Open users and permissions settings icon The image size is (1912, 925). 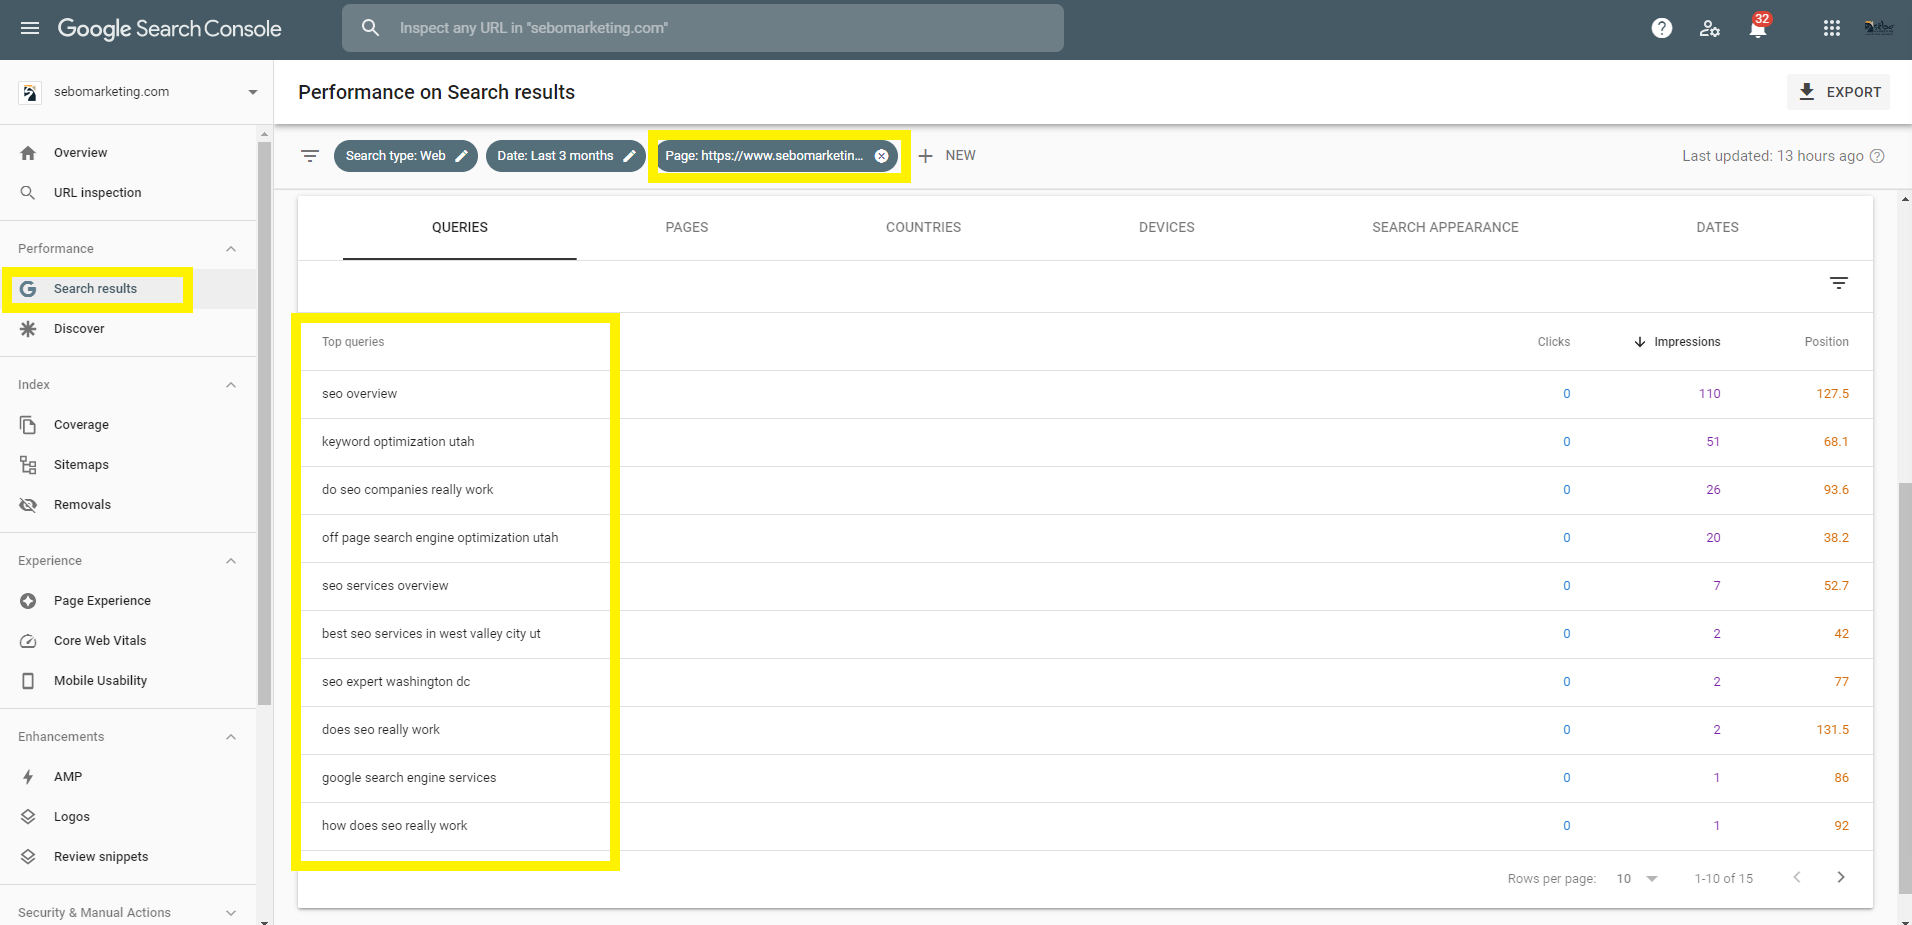click(1710, 28)
